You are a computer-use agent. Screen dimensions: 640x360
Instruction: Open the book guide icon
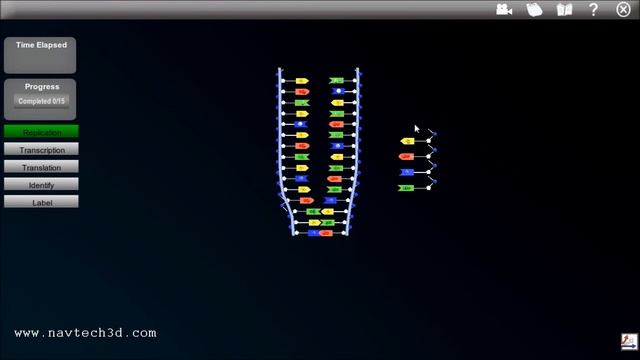click(564, 9)
